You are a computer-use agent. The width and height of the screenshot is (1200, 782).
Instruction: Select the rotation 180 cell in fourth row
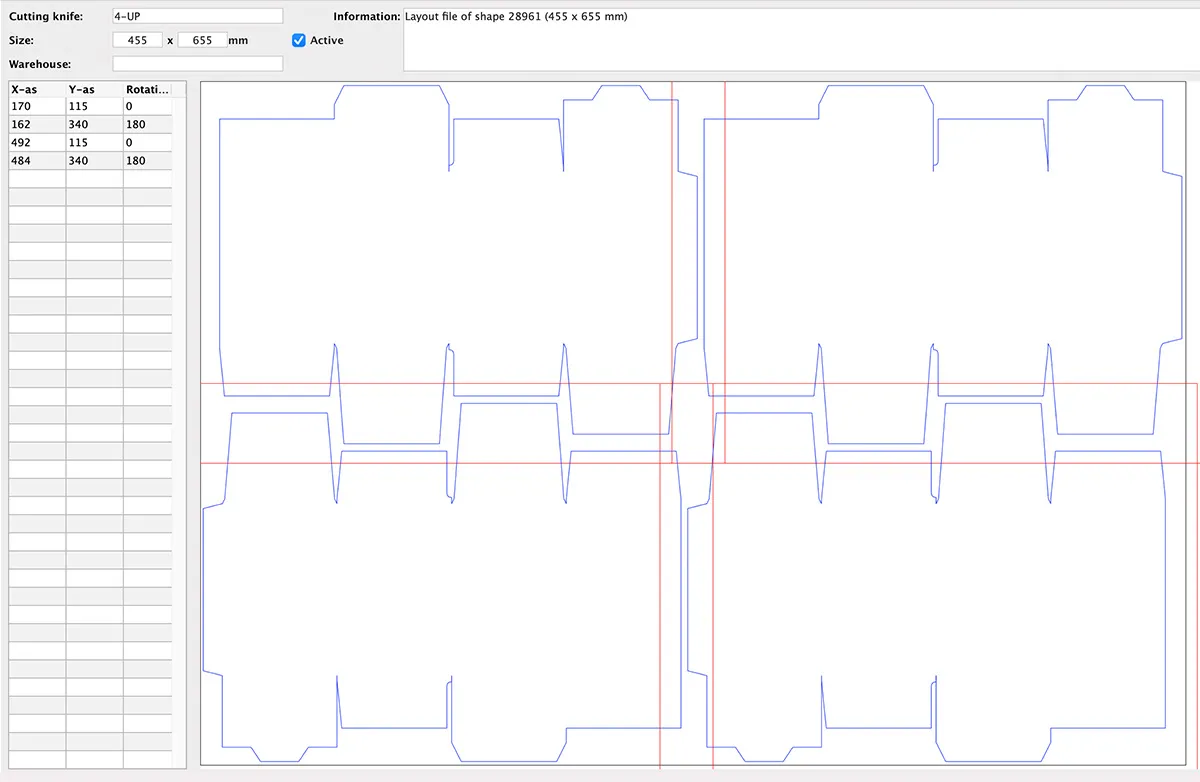point(147,160)
